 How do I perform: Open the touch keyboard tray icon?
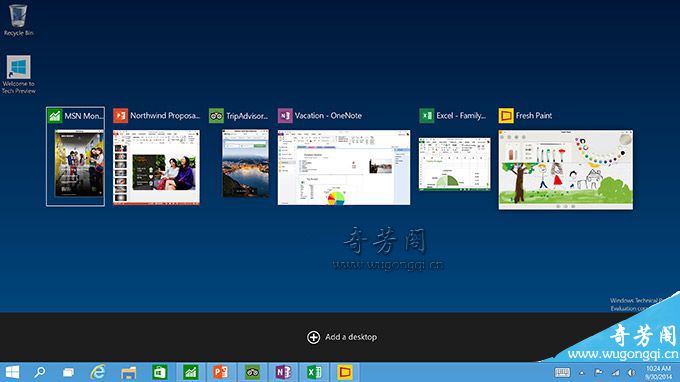562,372
